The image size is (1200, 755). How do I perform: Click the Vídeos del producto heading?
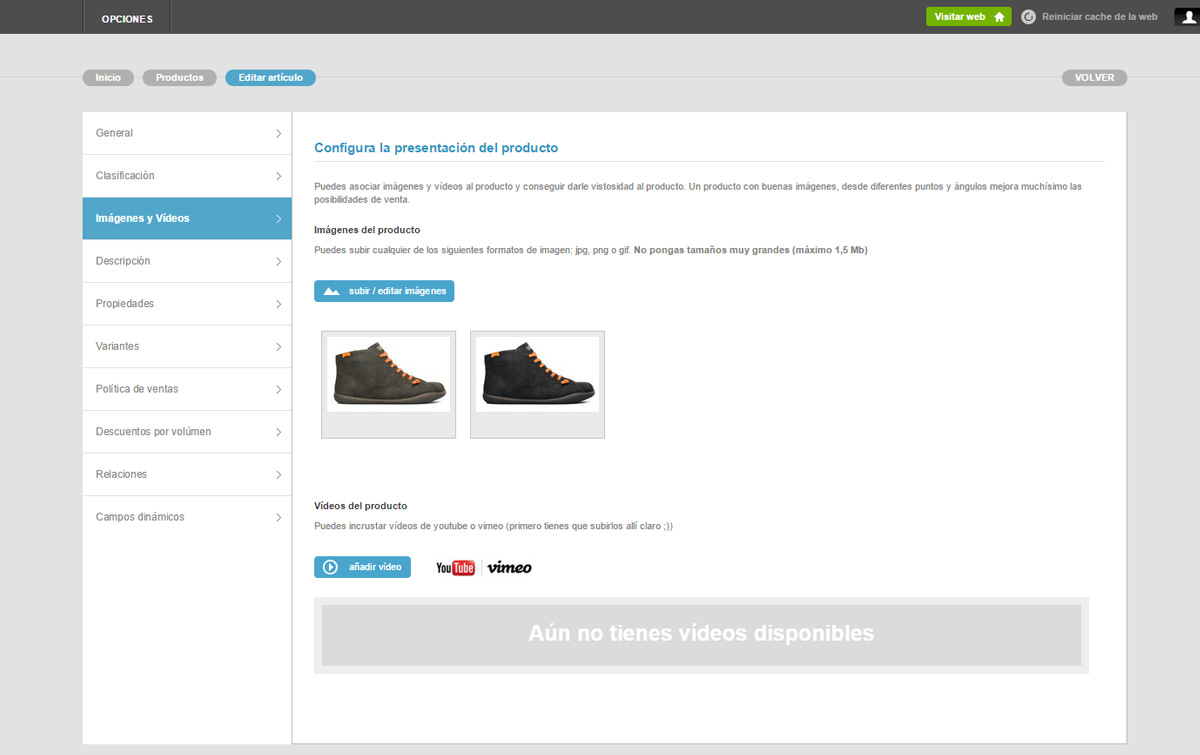pyautogui.click(x=360, y=506)
